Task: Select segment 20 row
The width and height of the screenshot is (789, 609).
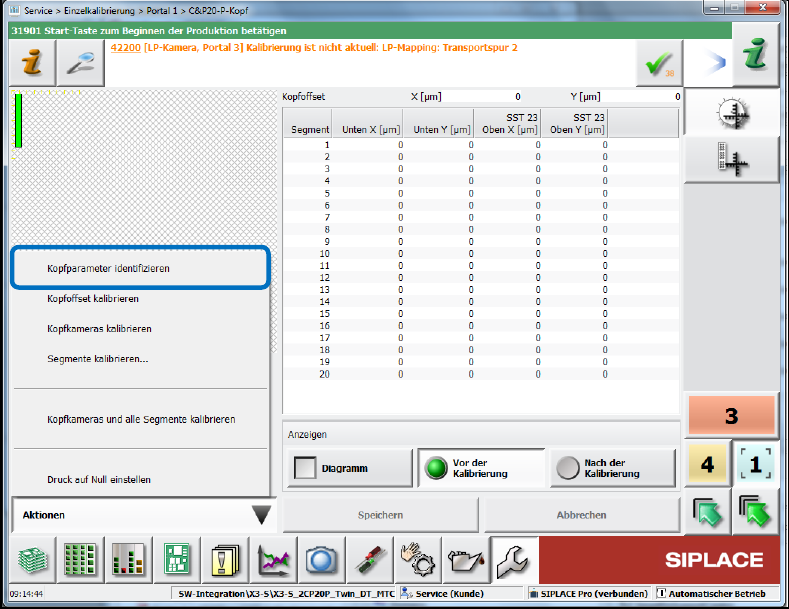Action: point(481,374)
